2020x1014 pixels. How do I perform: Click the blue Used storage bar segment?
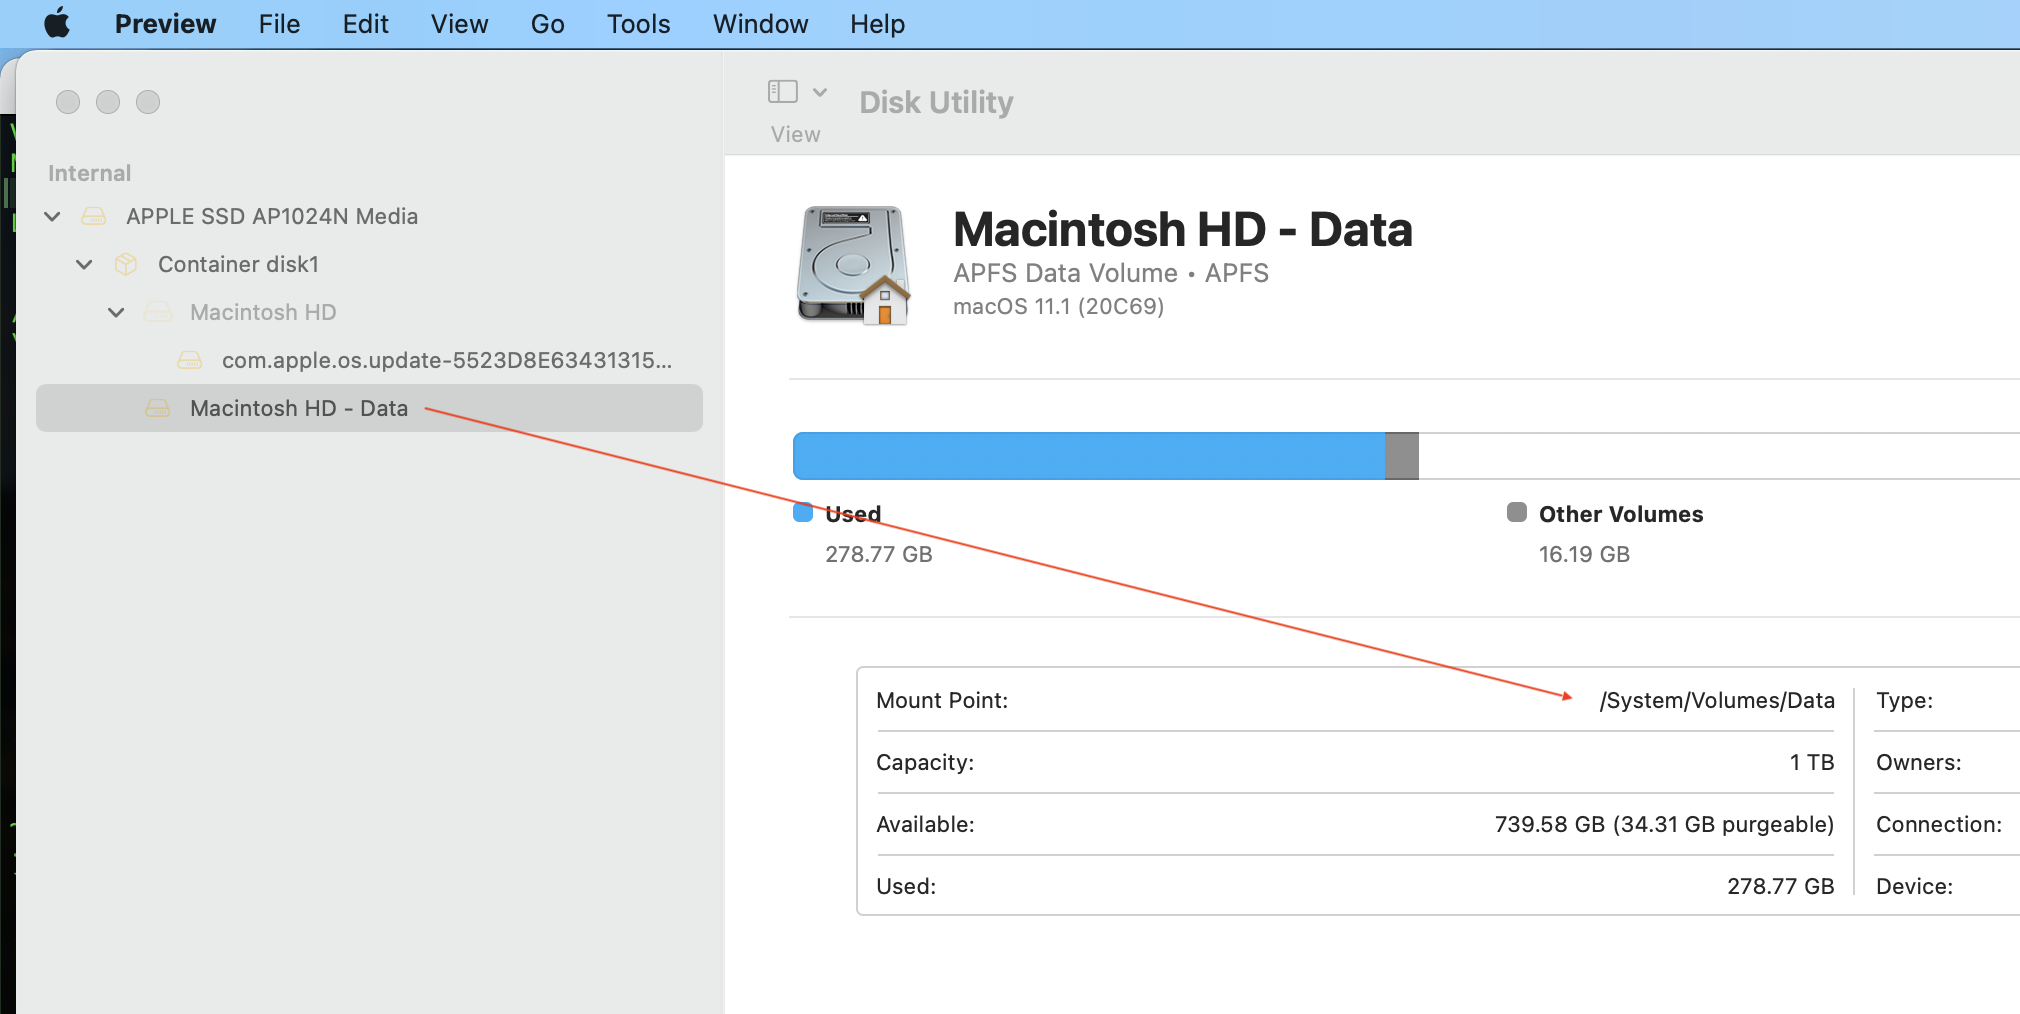point(1089,456)
